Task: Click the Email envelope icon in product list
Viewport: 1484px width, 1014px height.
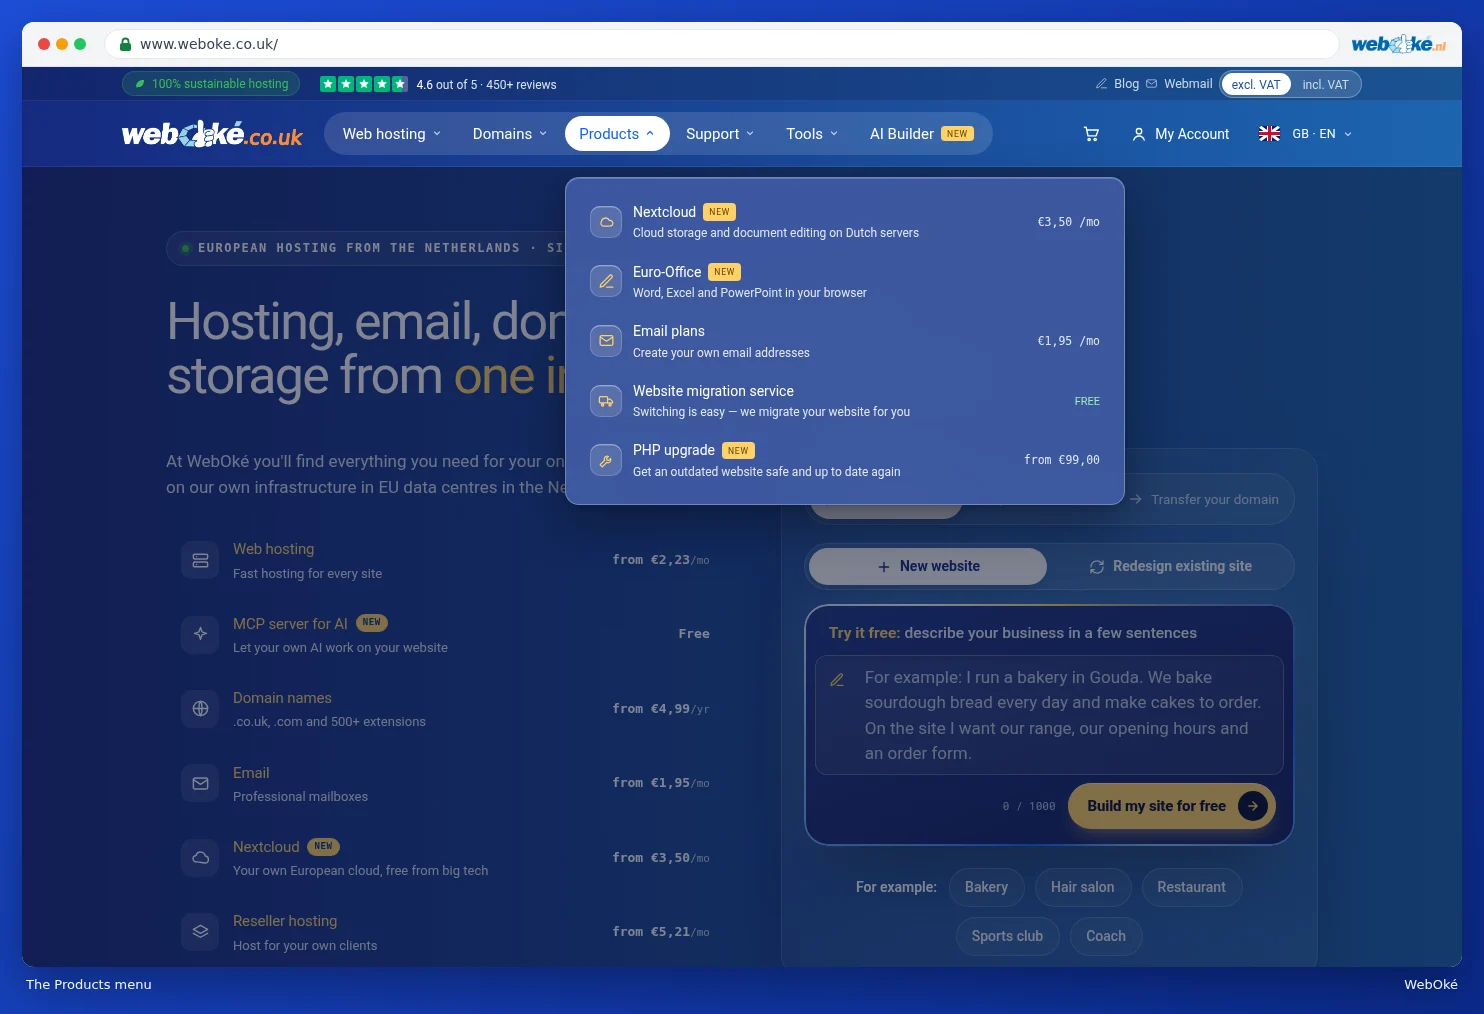Action: click(200, 783)
